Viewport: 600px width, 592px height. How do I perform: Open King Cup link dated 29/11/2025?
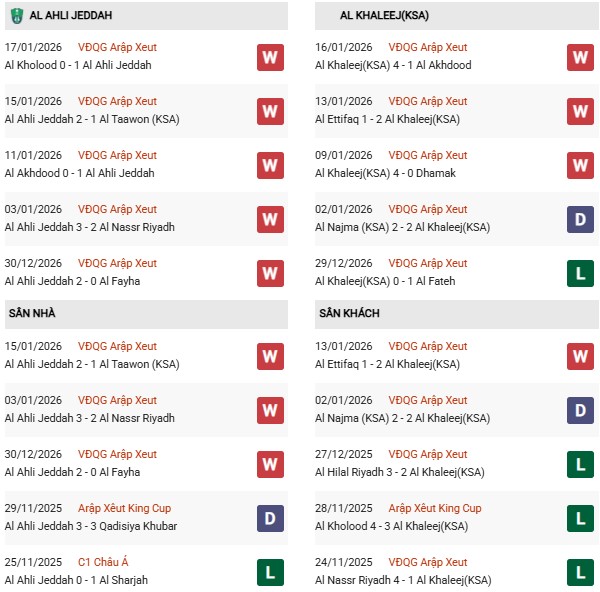click(124, 509)
